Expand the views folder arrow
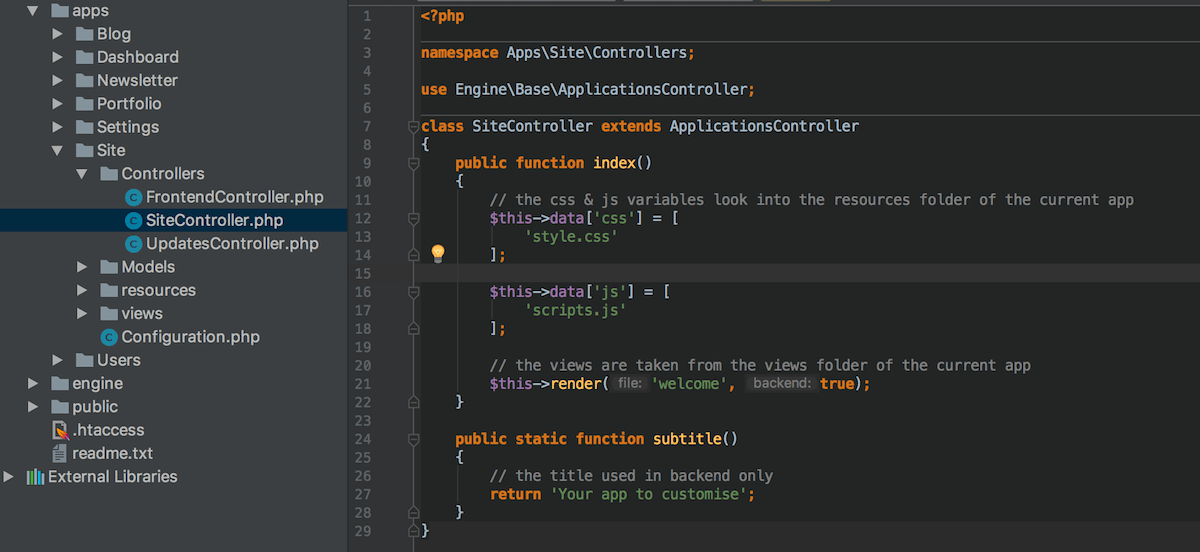The height and width of the screenshot is (552, 1200). coord(82,313)
